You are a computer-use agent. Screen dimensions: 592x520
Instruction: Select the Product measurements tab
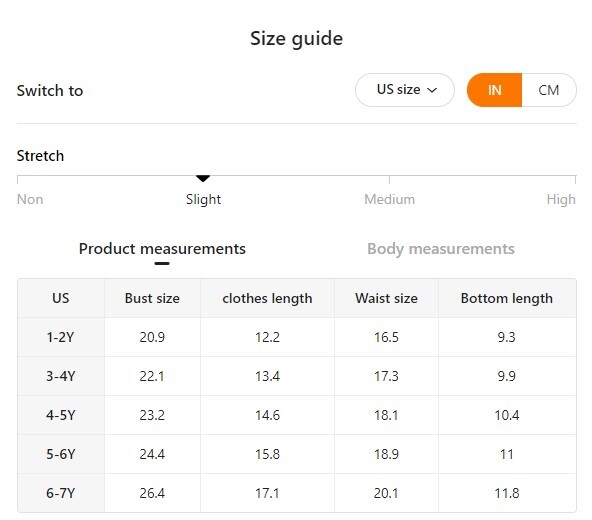(x=162, y=249)
